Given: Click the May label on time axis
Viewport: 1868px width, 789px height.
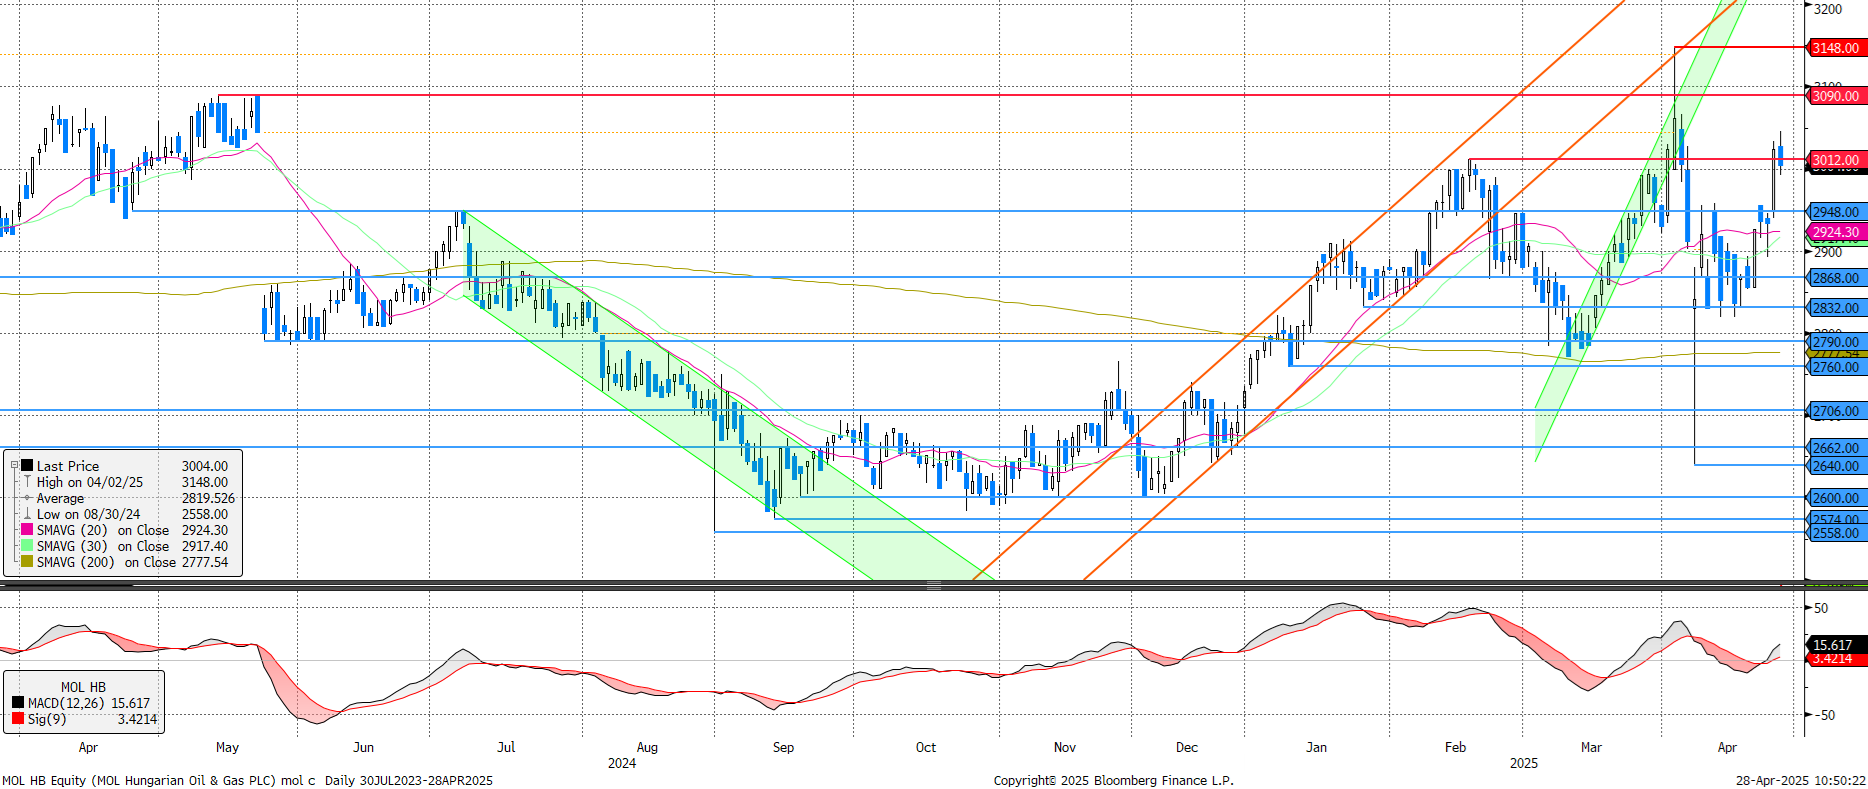Looking at the screenshot, I should tap(227, 747).
